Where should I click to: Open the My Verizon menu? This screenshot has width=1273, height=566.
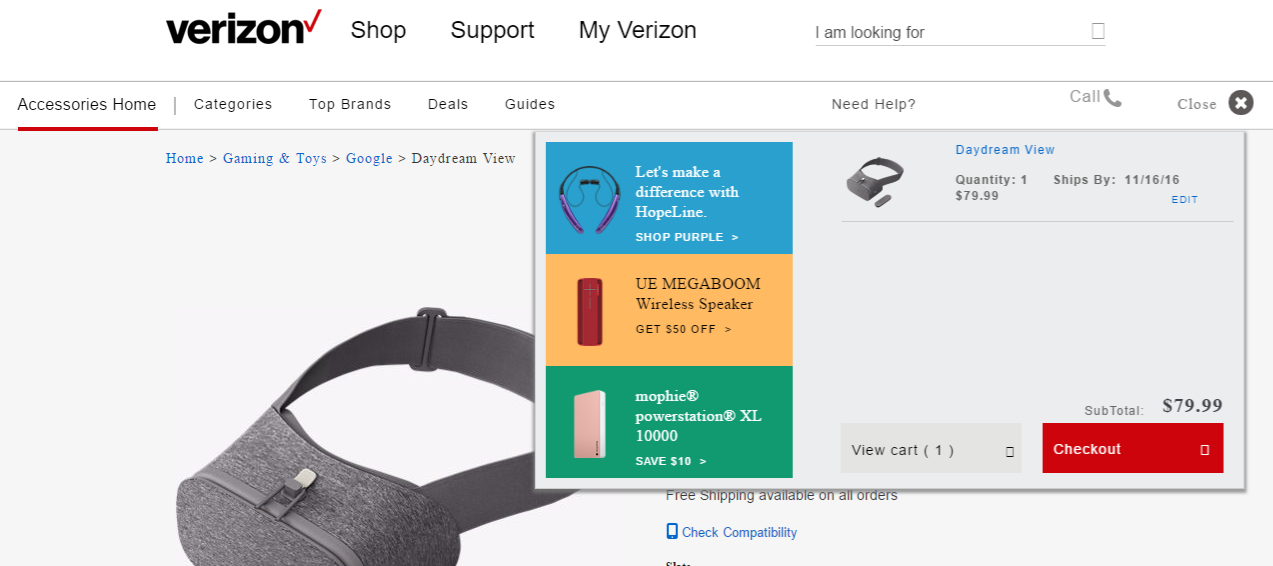coord(637,31)
